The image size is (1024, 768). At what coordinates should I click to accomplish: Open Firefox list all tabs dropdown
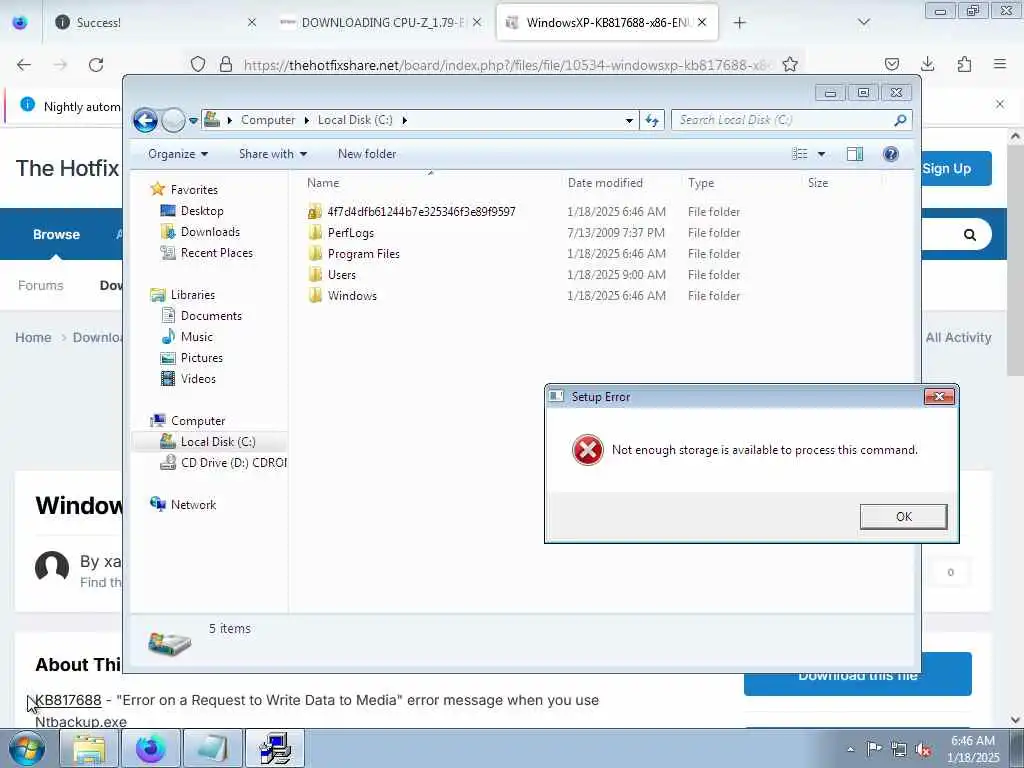[863, 22]
